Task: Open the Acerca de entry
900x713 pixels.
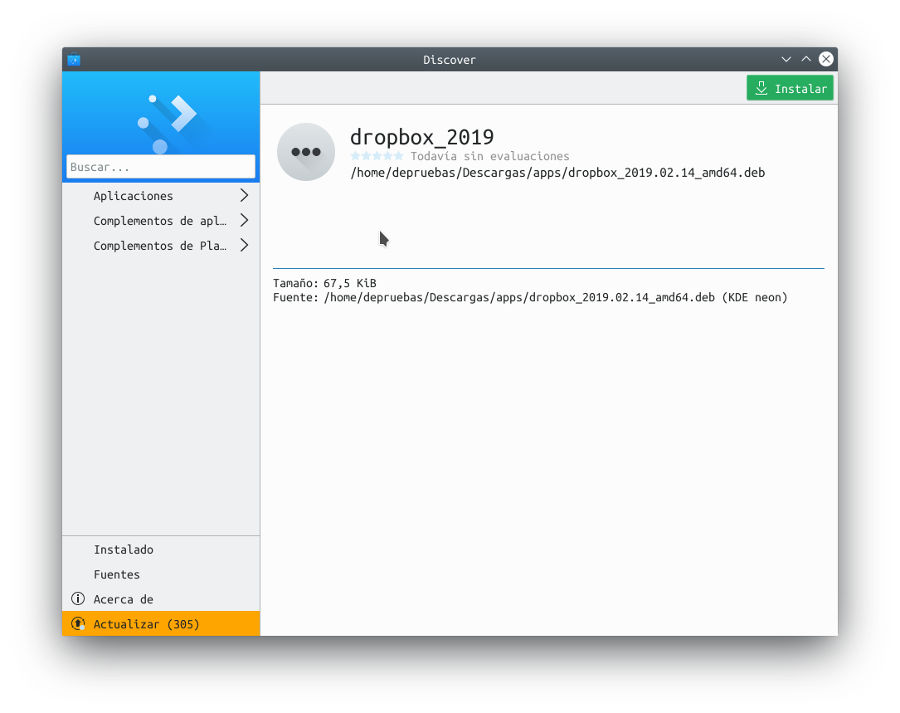Action: 161,599
